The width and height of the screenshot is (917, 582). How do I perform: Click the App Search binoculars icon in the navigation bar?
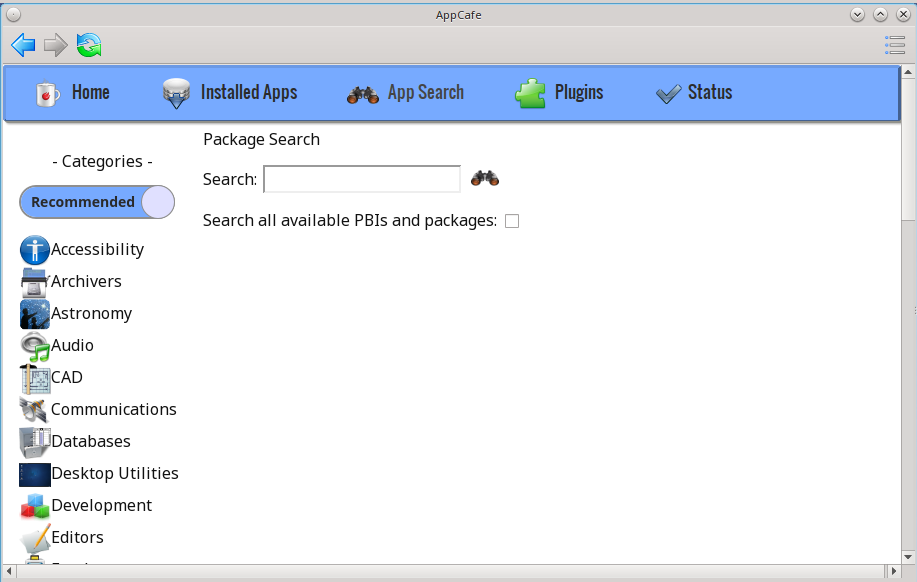click(363, 94)
